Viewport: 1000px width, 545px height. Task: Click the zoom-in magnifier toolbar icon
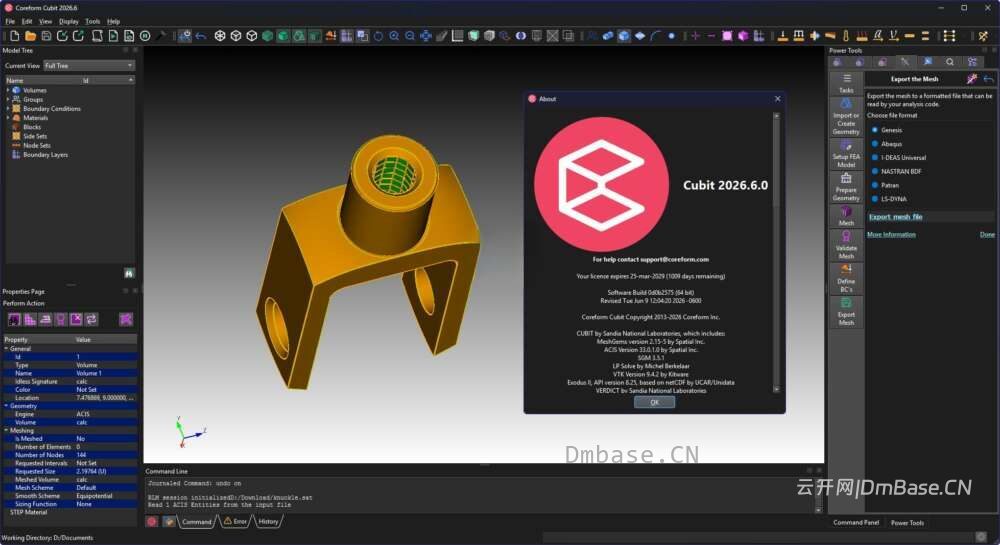[394, 36]
